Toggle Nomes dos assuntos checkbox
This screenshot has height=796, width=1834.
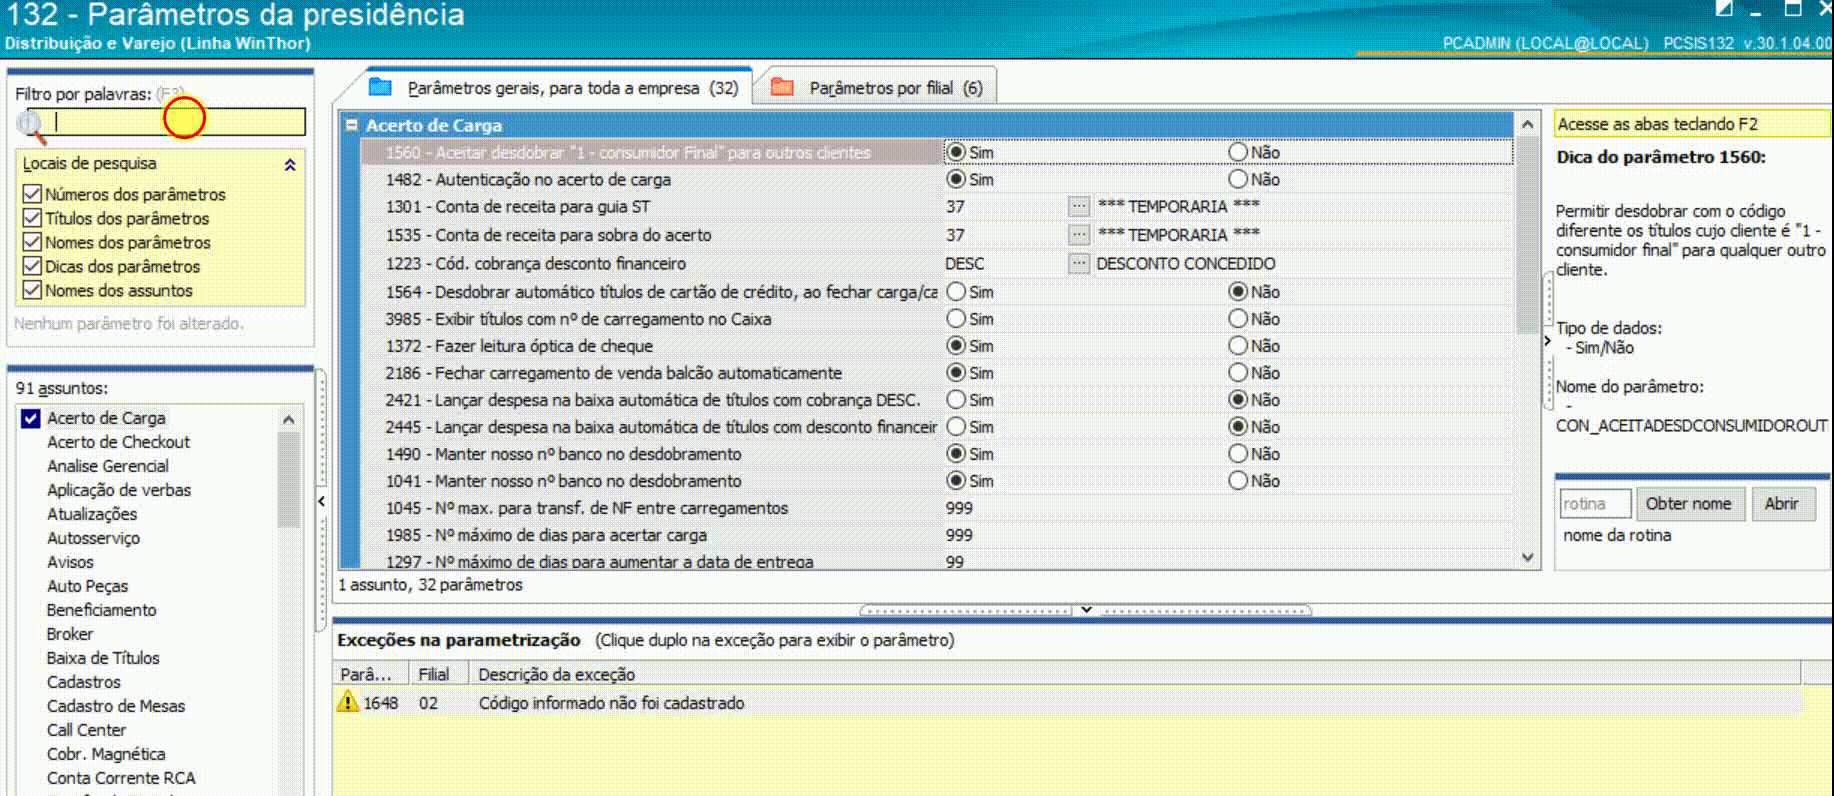pyautogui.click(x=32, y=290)
